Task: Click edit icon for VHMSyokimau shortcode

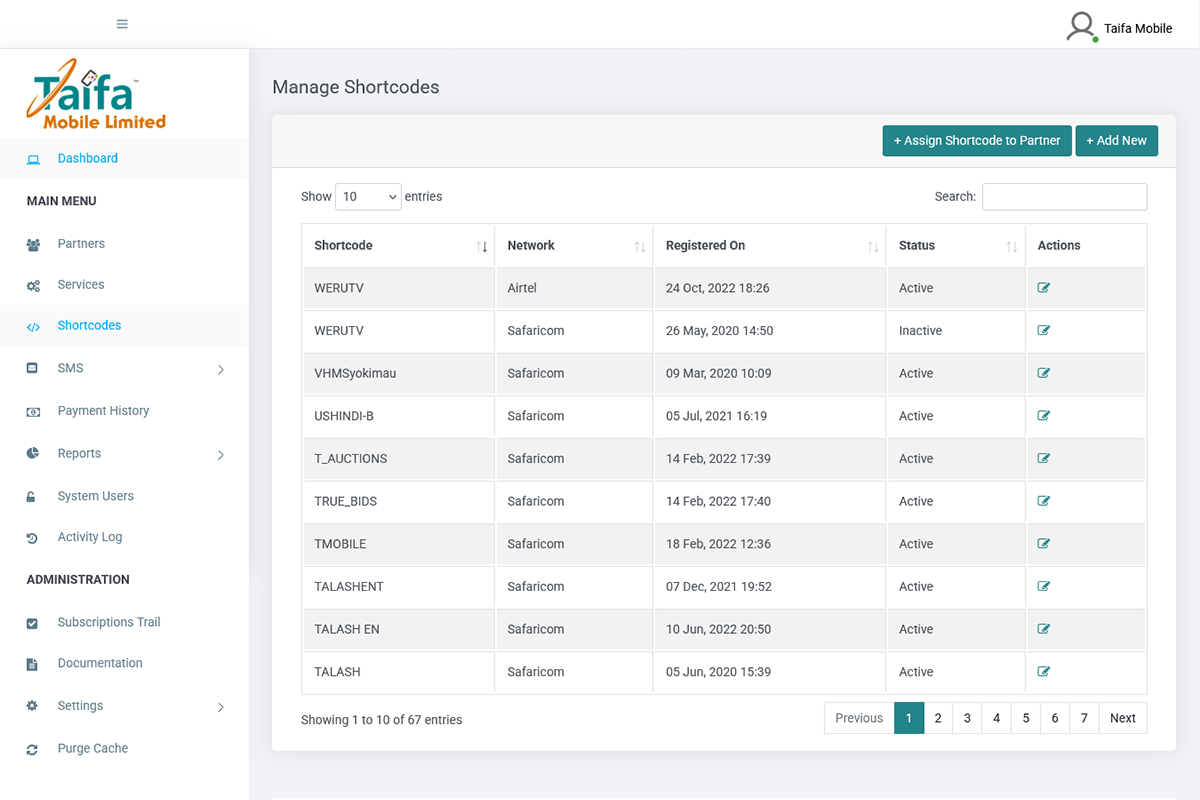Action: coord(1043,373)
